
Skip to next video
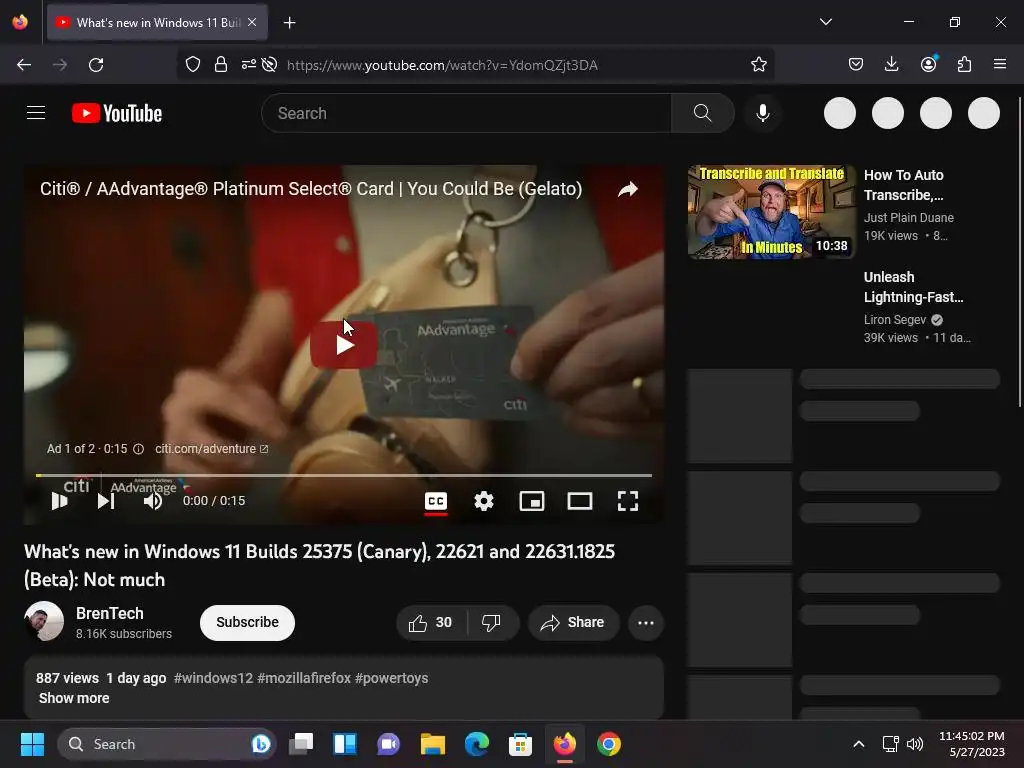[106, 501]
